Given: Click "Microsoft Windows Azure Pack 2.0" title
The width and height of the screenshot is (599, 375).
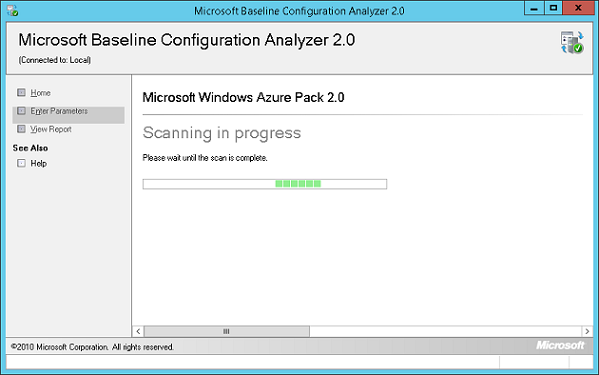Looking at the screenshot, I should pyautogui.click(x=243, y=97).
